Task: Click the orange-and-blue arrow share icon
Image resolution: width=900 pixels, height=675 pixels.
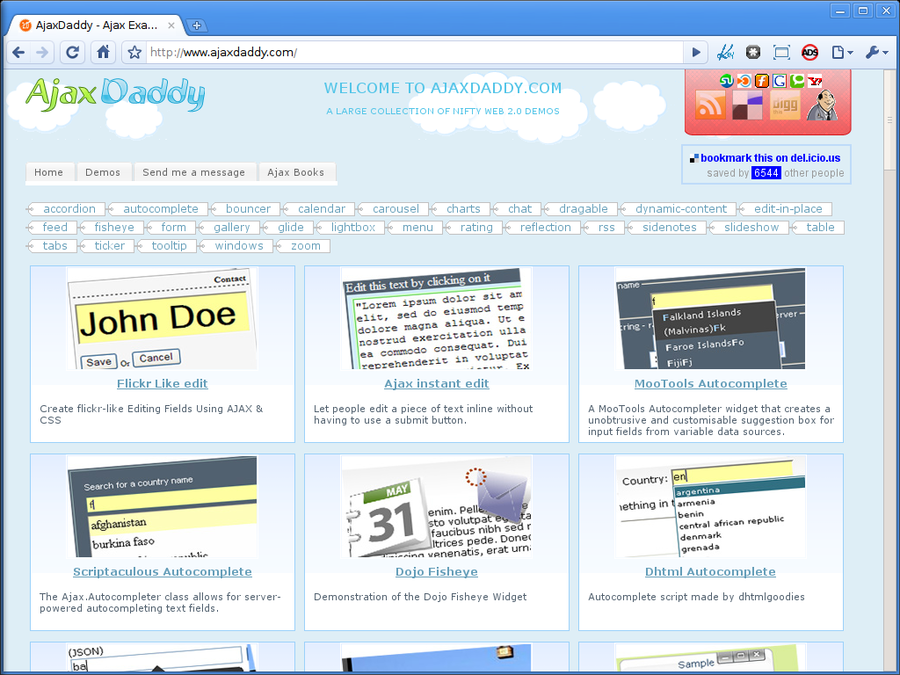Action: [744, 81]
